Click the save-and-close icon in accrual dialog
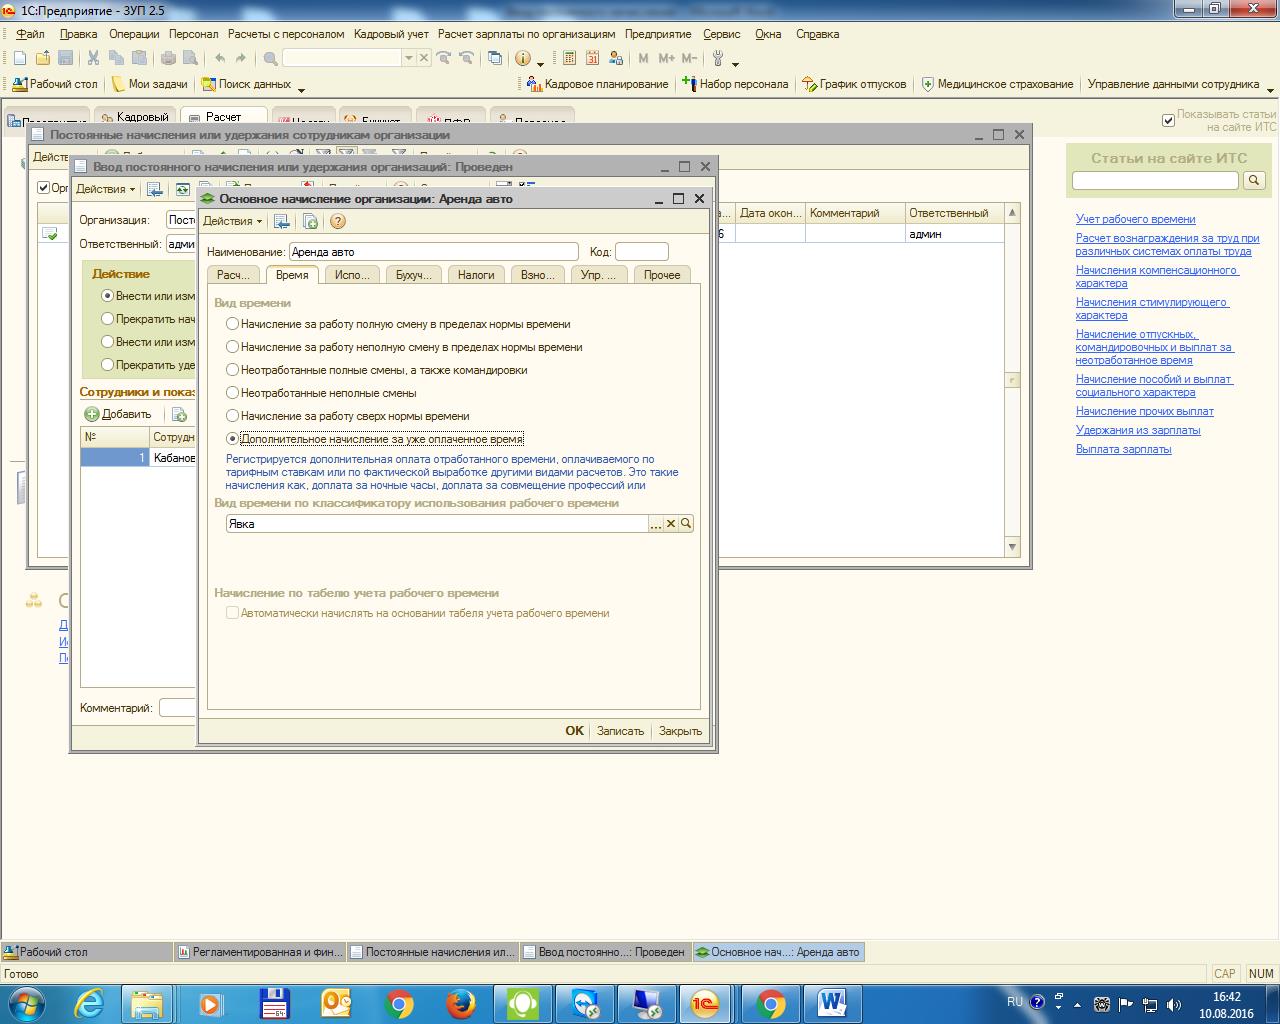The image size is (1280, 1024). pos(282,222)
